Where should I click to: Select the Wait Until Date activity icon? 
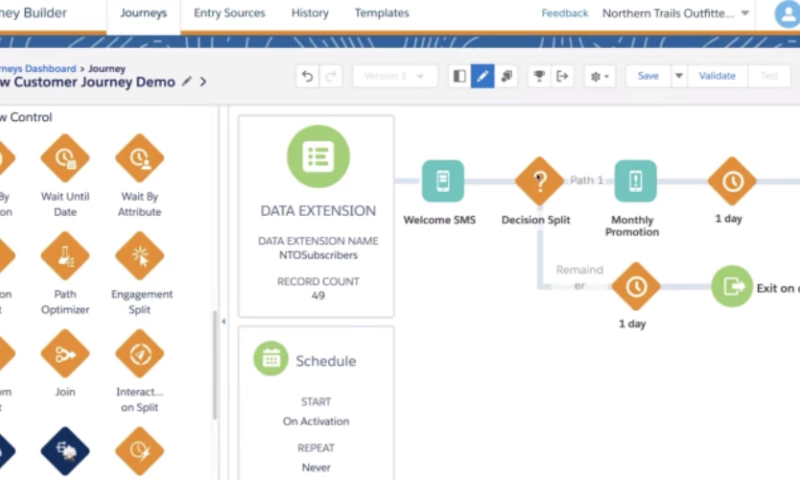[x=65, y=158]
